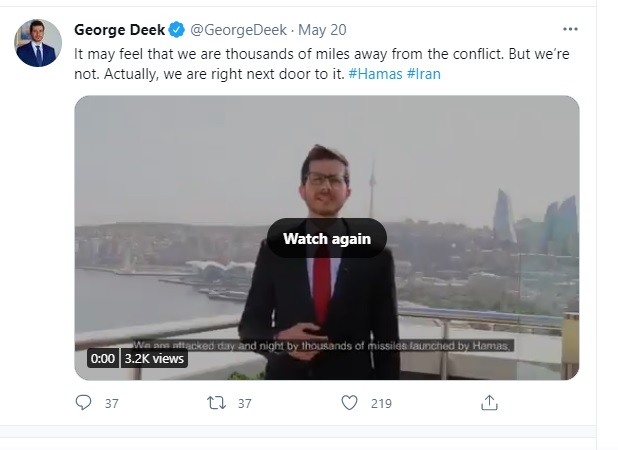Screen dimensions: 618x450
Task: Retweet using the arrows icon
Action: point(216,403)
